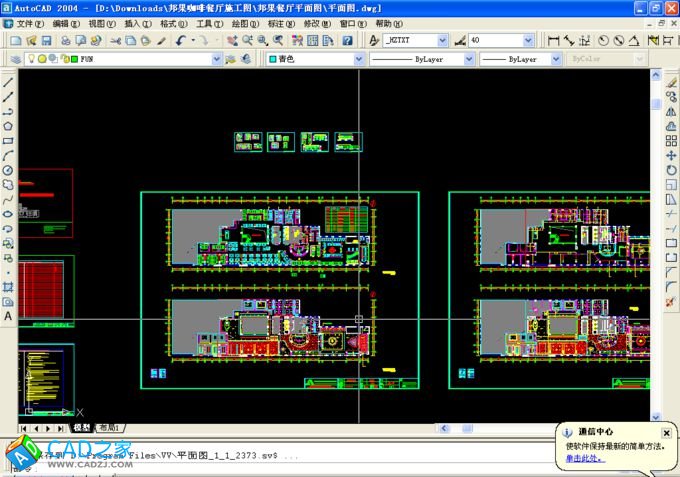Screen dimensions: 680x477
Task: Select the Mirror modify tool
Action: click(x=671, y=112)
